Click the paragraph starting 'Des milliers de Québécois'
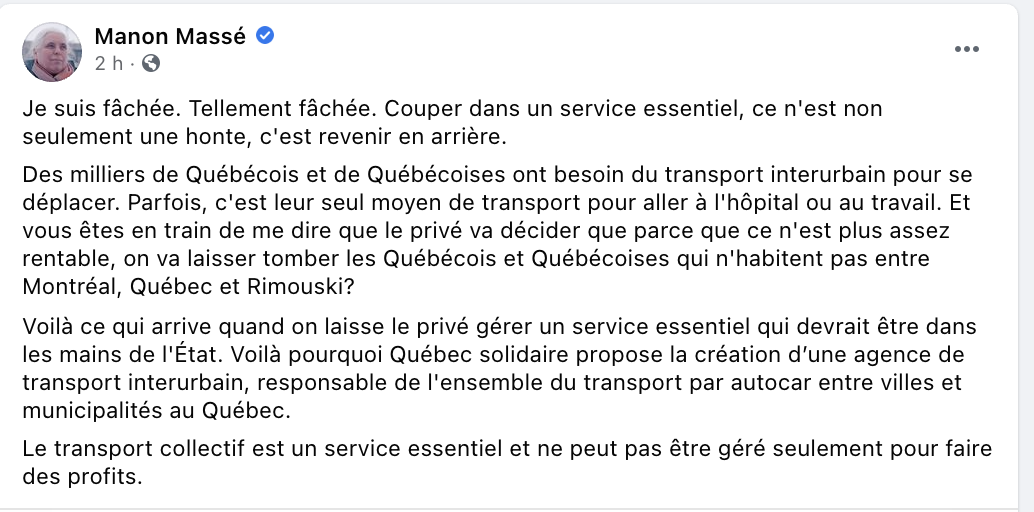This screenshot has width=1034, height=512. 497,231
